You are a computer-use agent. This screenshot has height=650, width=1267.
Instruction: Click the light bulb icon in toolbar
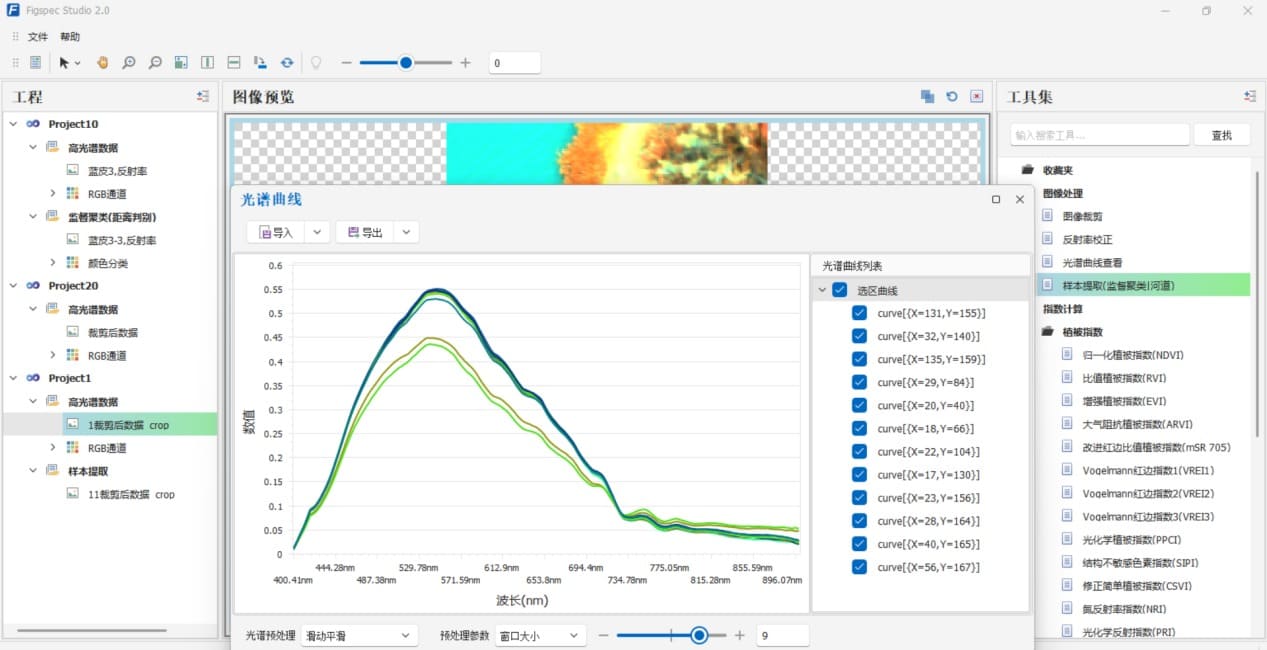316,63
